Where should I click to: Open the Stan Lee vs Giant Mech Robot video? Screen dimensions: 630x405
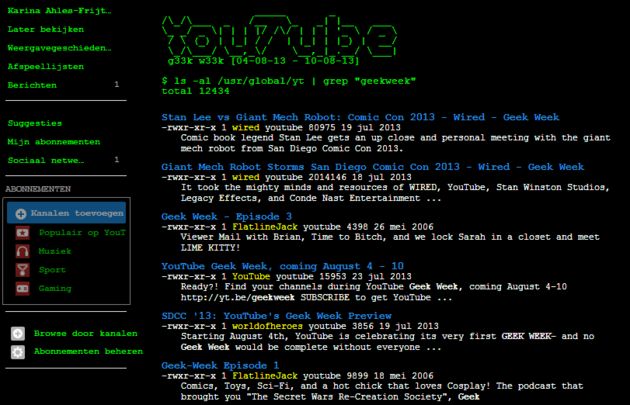[360, 117]
